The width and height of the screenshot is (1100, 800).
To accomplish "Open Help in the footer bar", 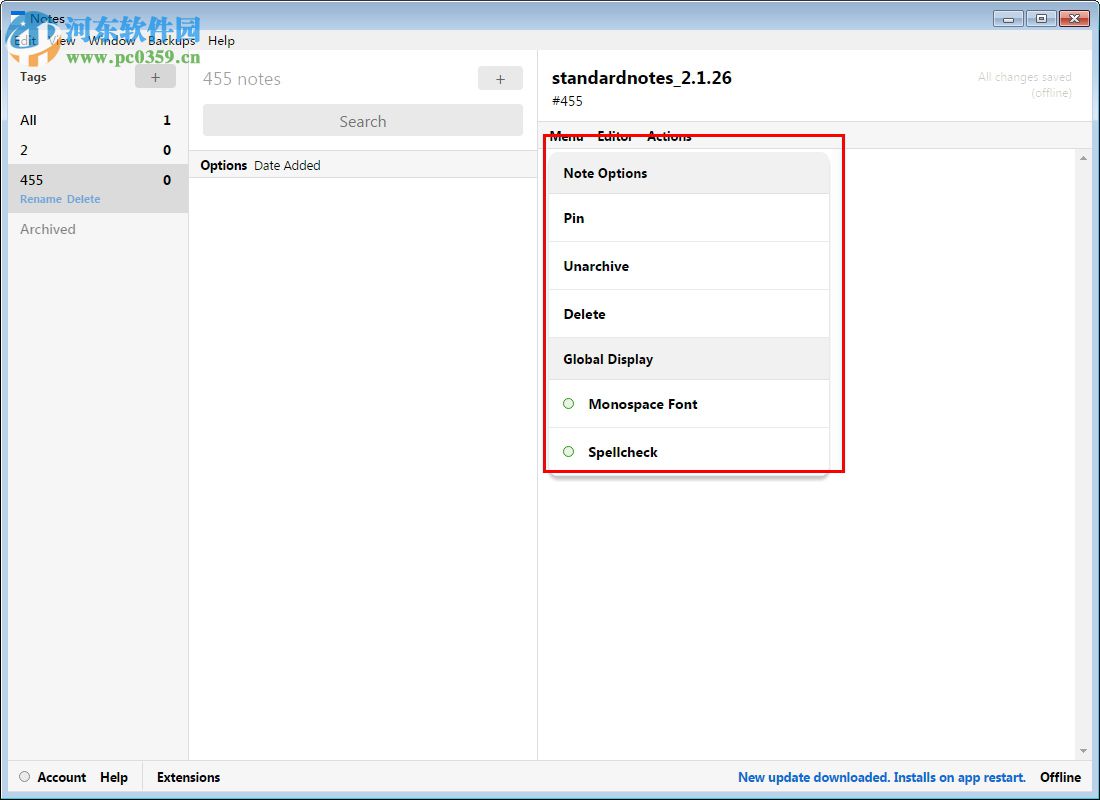I will pyautogui.click(x=114, y=777).
